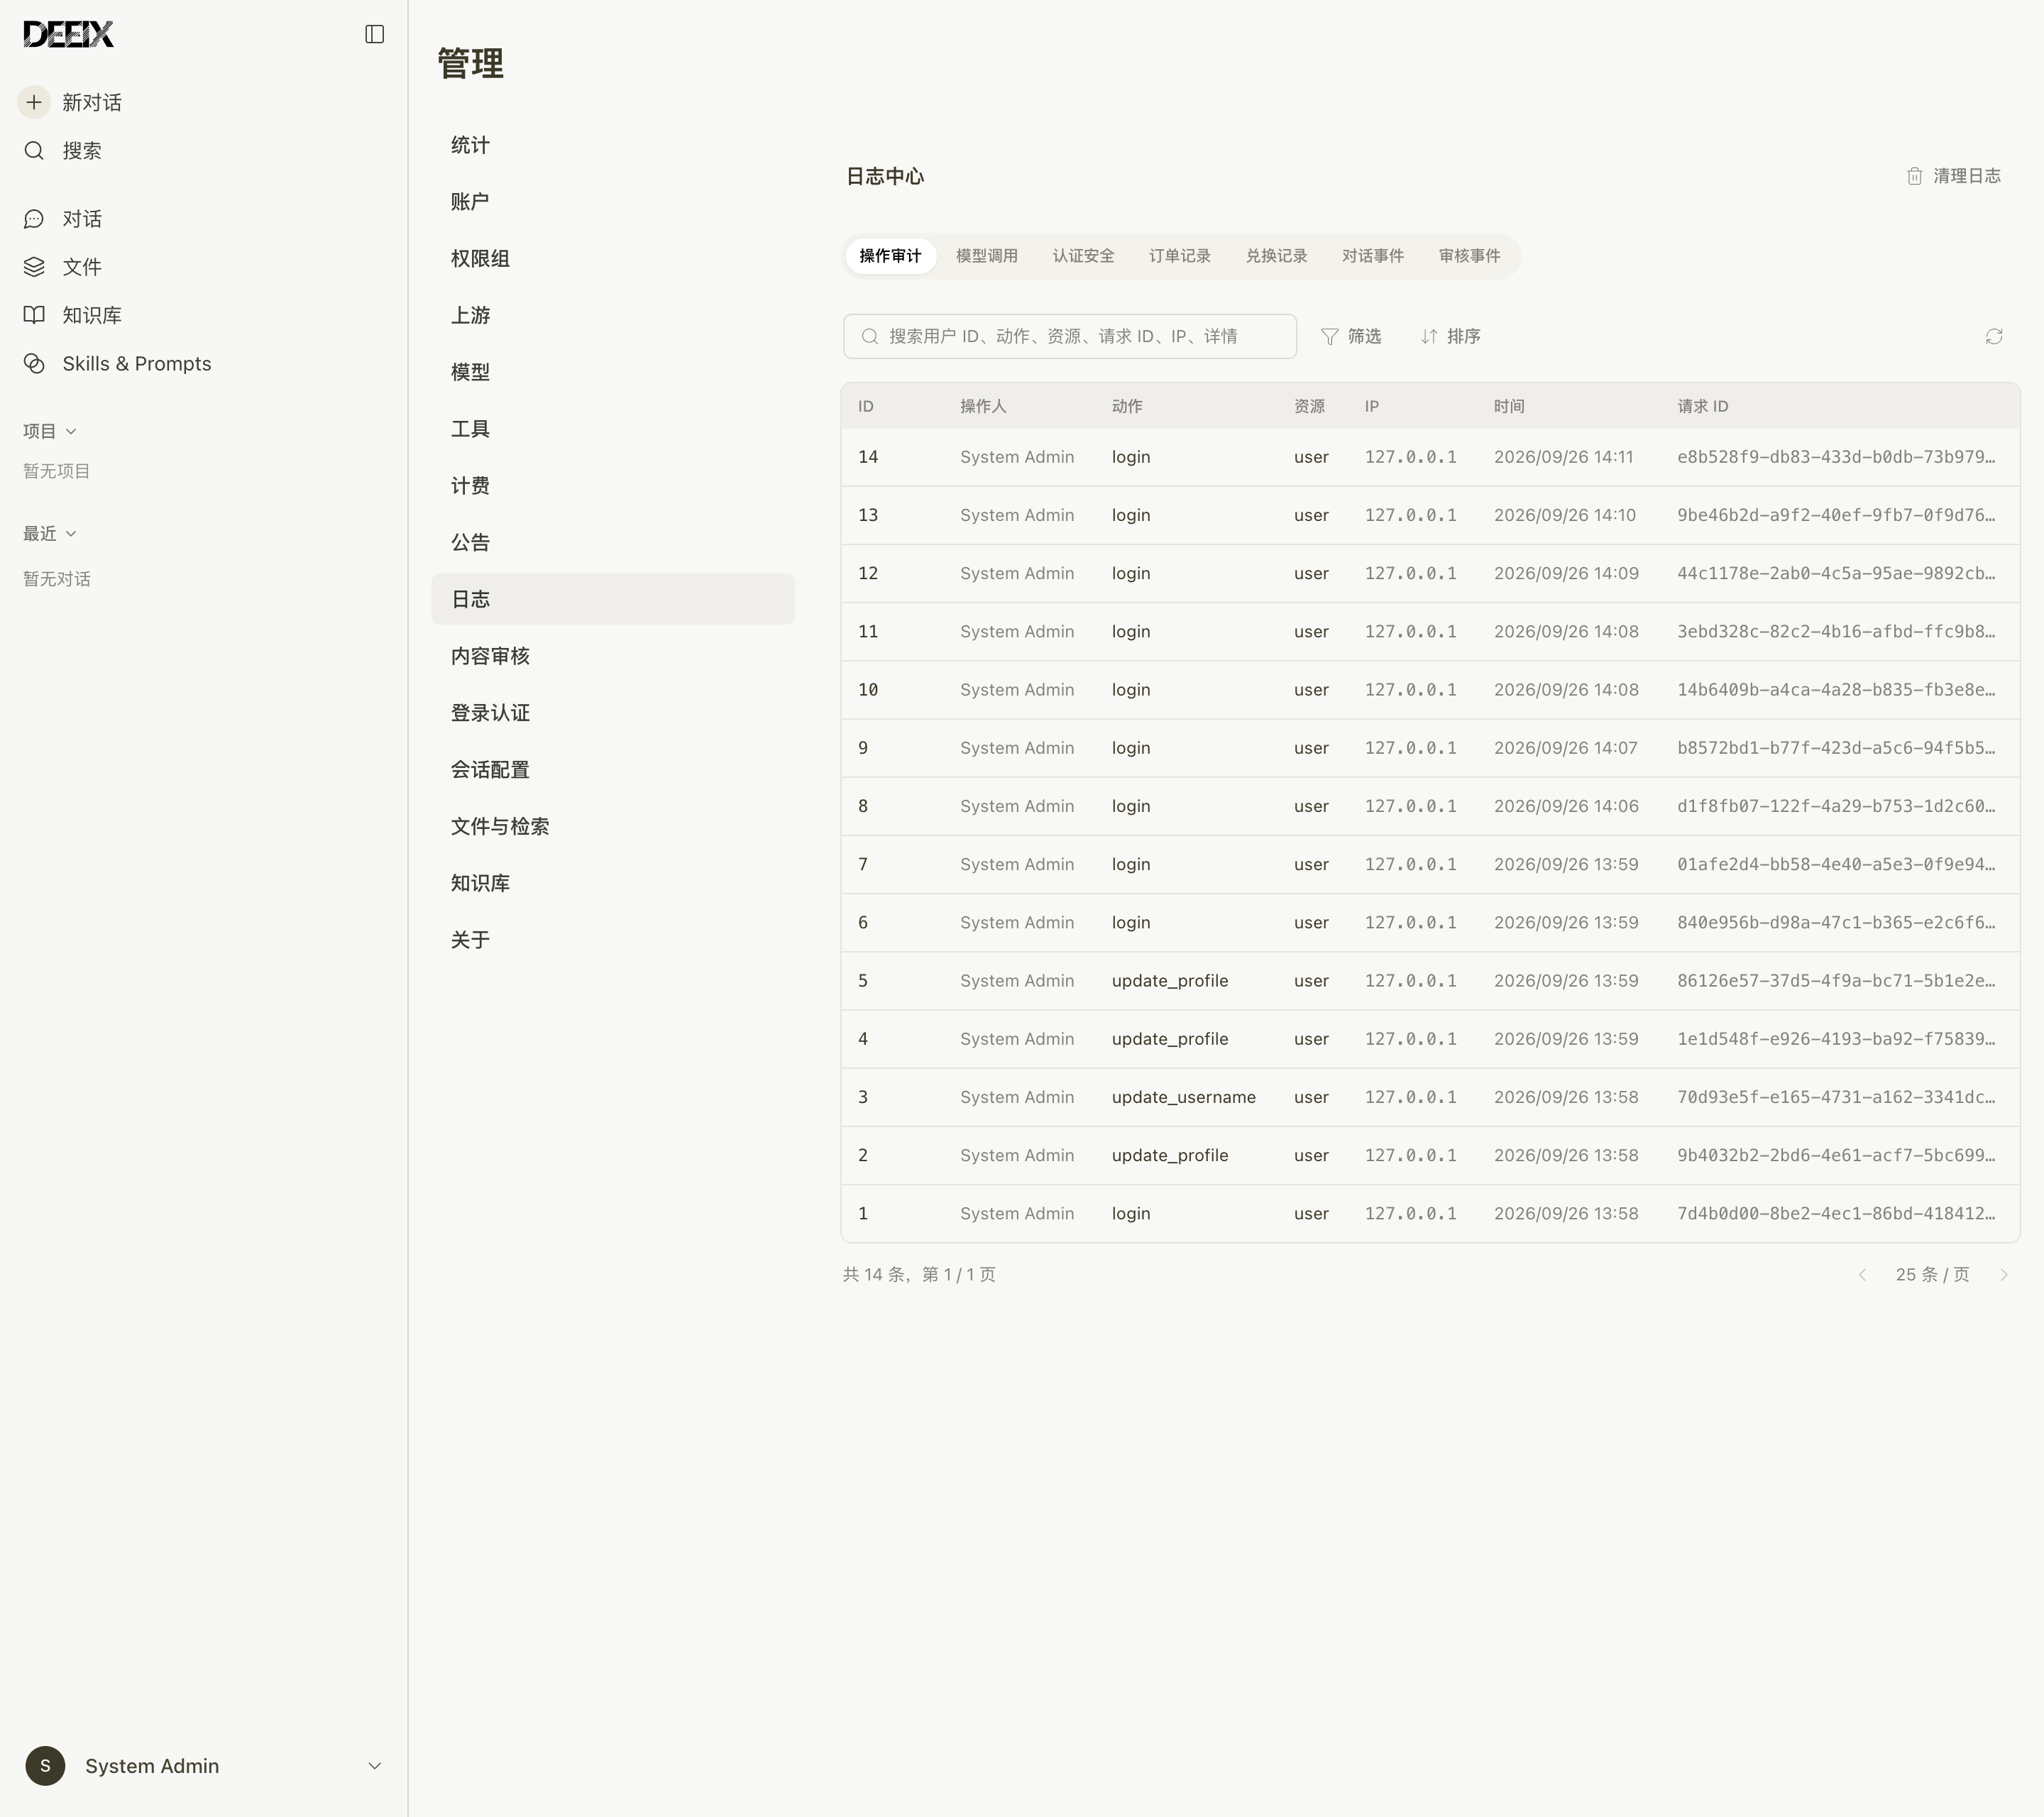Switch to the 兑换记录 tab
This screenshot has height=1817, width=2044.
click(1276, 256)
